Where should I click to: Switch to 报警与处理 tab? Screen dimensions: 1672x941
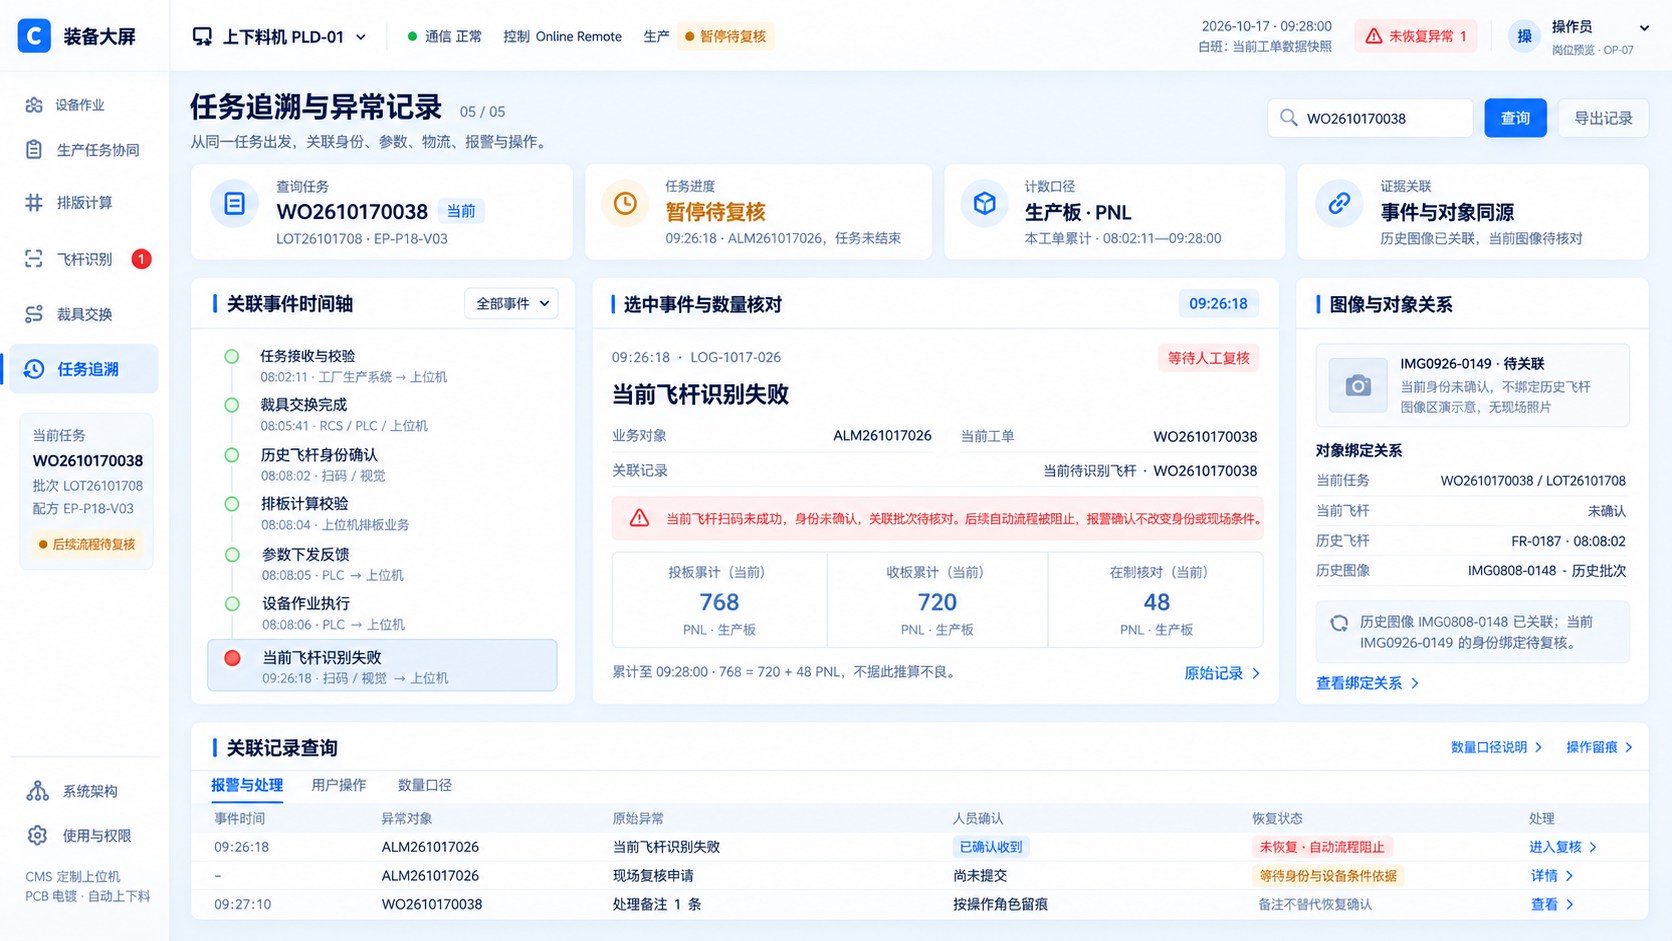click(247, 785)
